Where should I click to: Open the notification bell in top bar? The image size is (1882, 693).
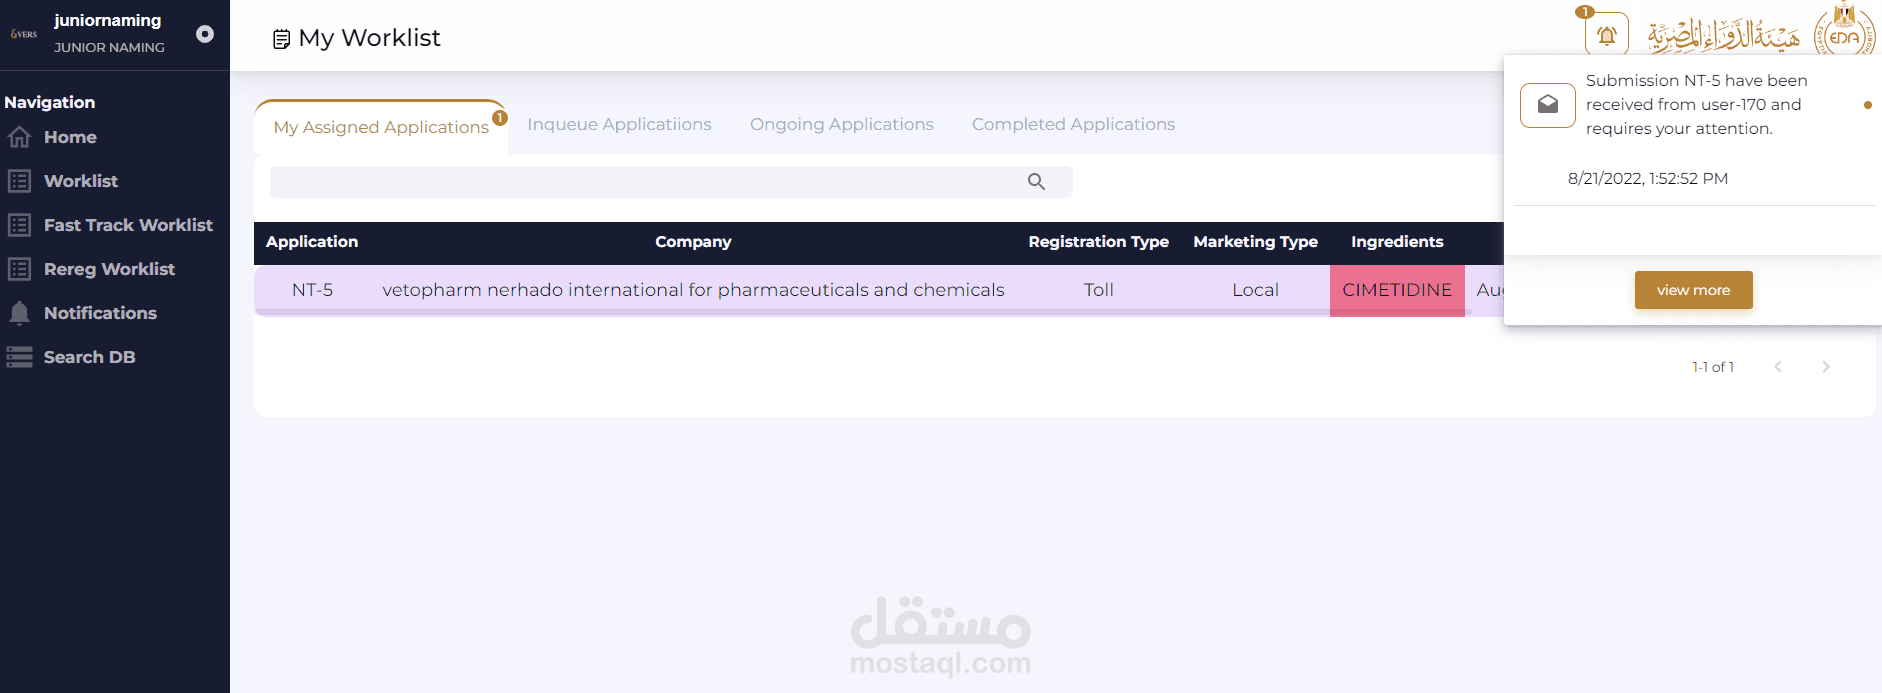(x=1607, y=35)
